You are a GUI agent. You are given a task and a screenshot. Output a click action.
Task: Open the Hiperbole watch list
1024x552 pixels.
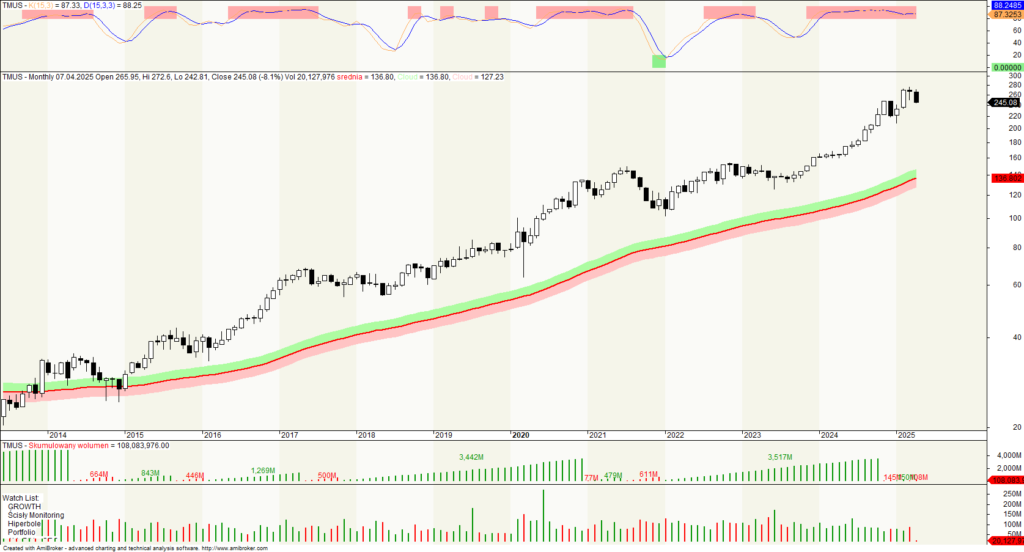[25, 524]
